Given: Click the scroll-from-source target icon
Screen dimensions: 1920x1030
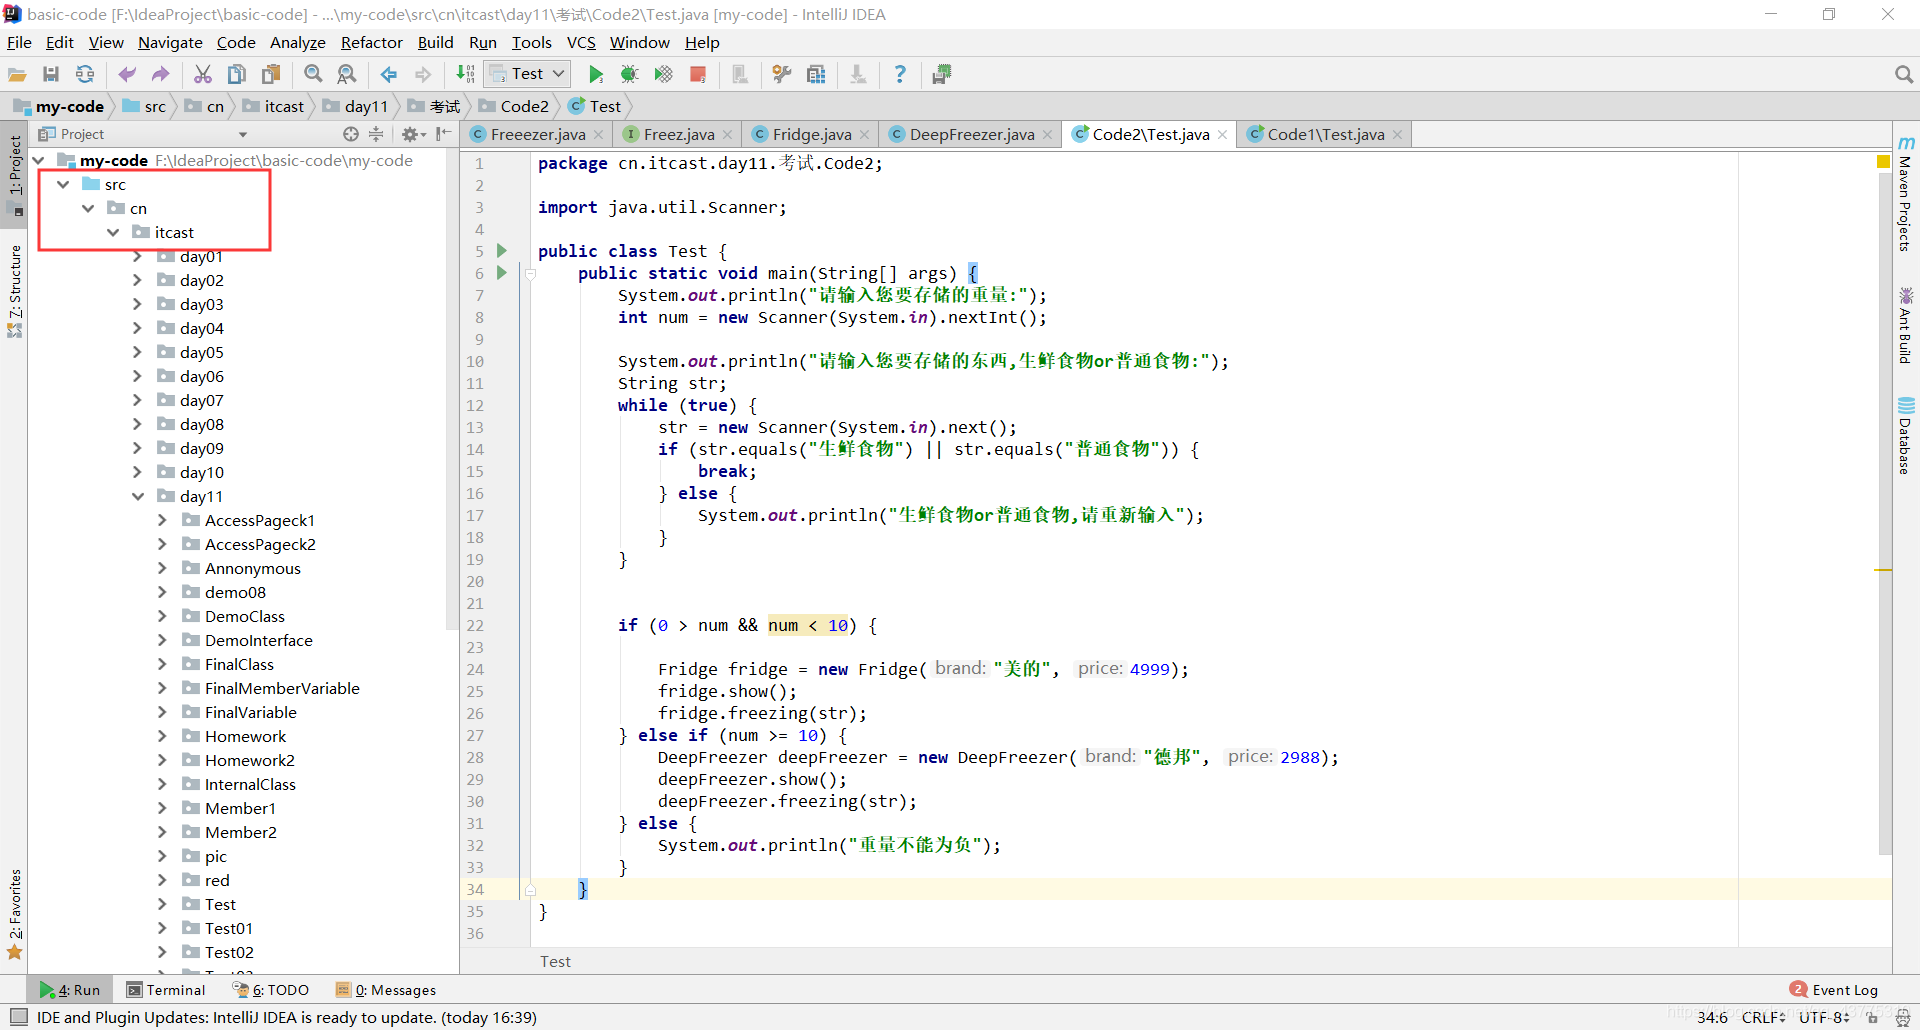Looking at the screenshot, I should click(x=351, y=134).
